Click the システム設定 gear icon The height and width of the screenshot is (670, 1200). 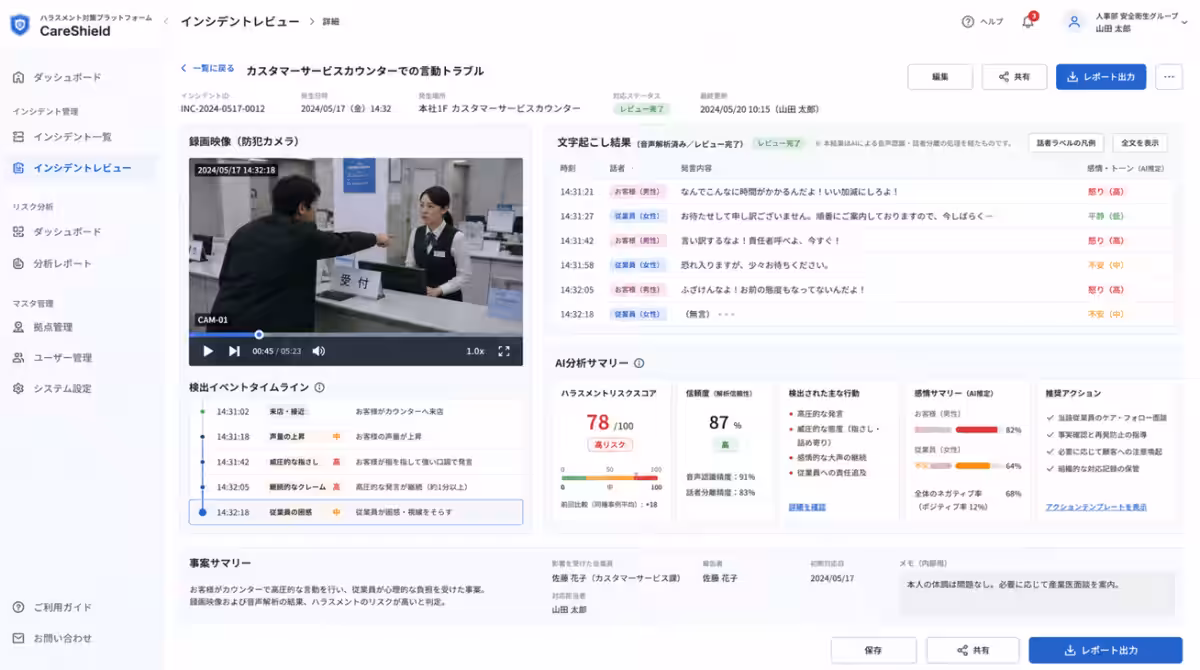[19, 389]
